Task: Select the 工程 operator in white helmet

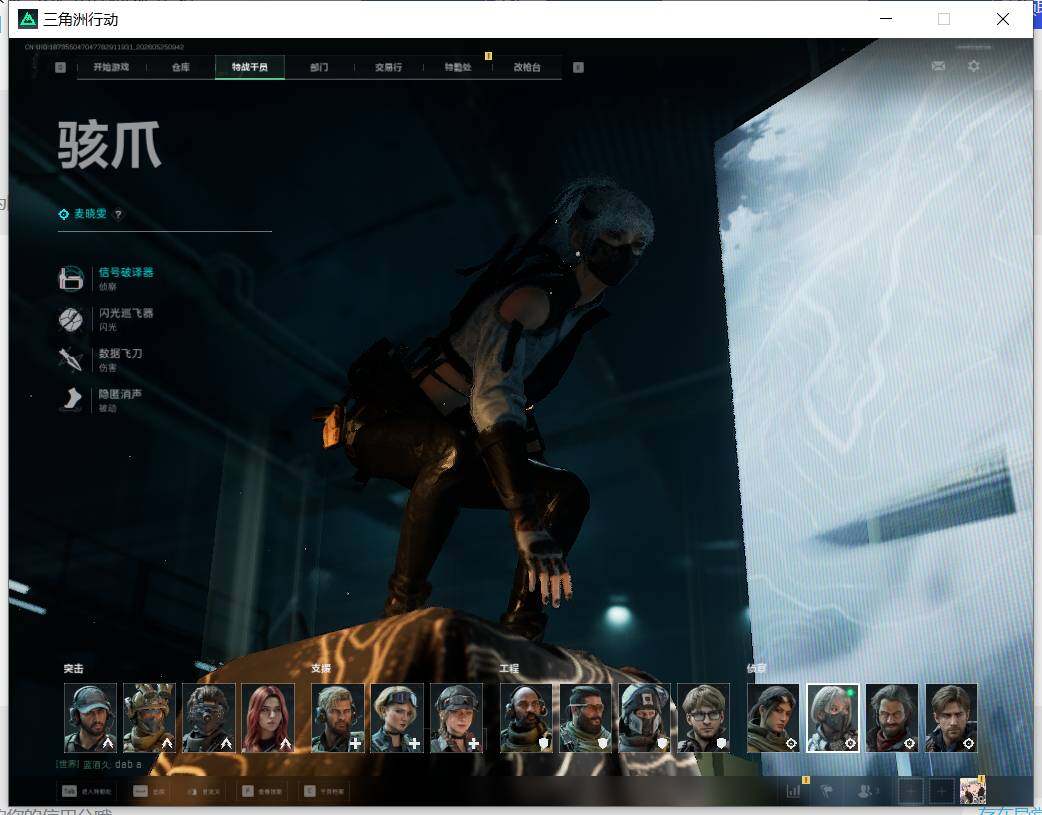Action: click(x=645, y=718)
